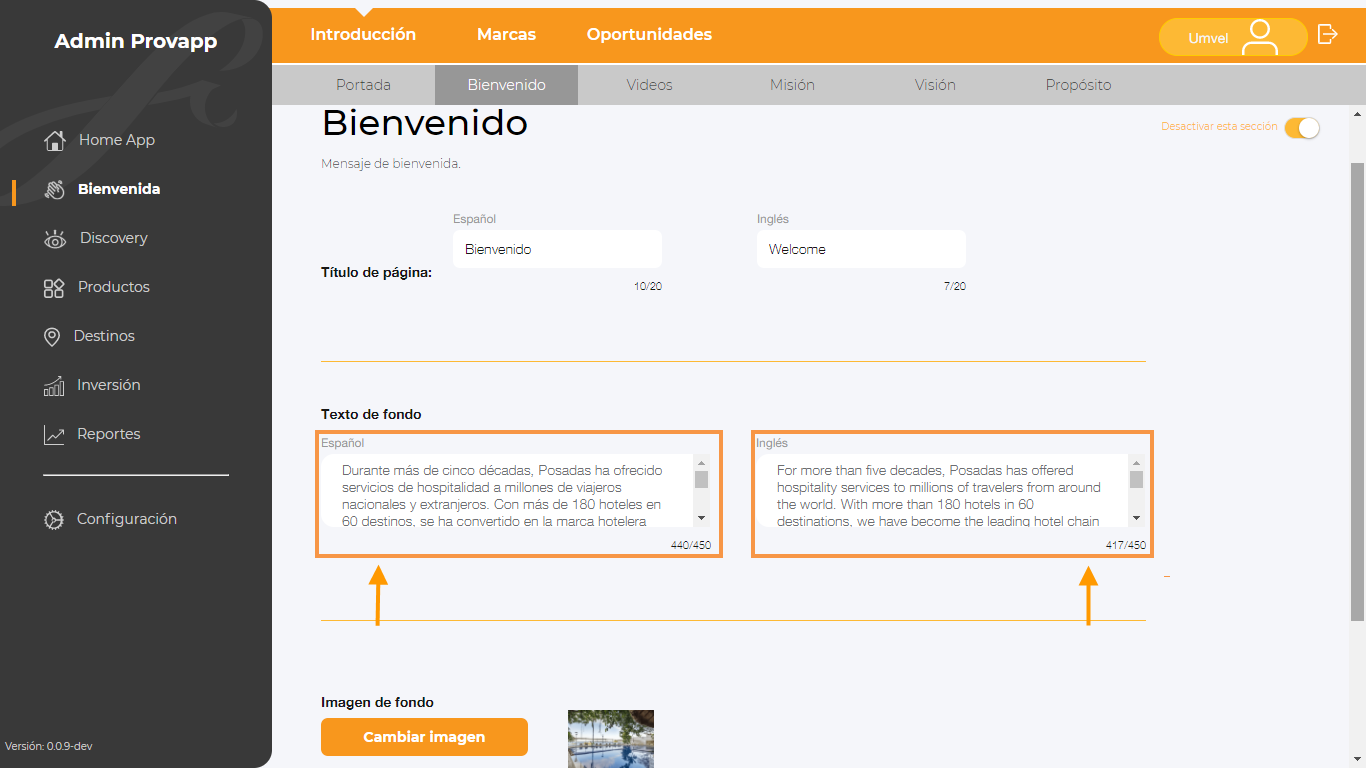Open Discovery label in sidebar
The image size is (1366, 768).
[113, 238]
